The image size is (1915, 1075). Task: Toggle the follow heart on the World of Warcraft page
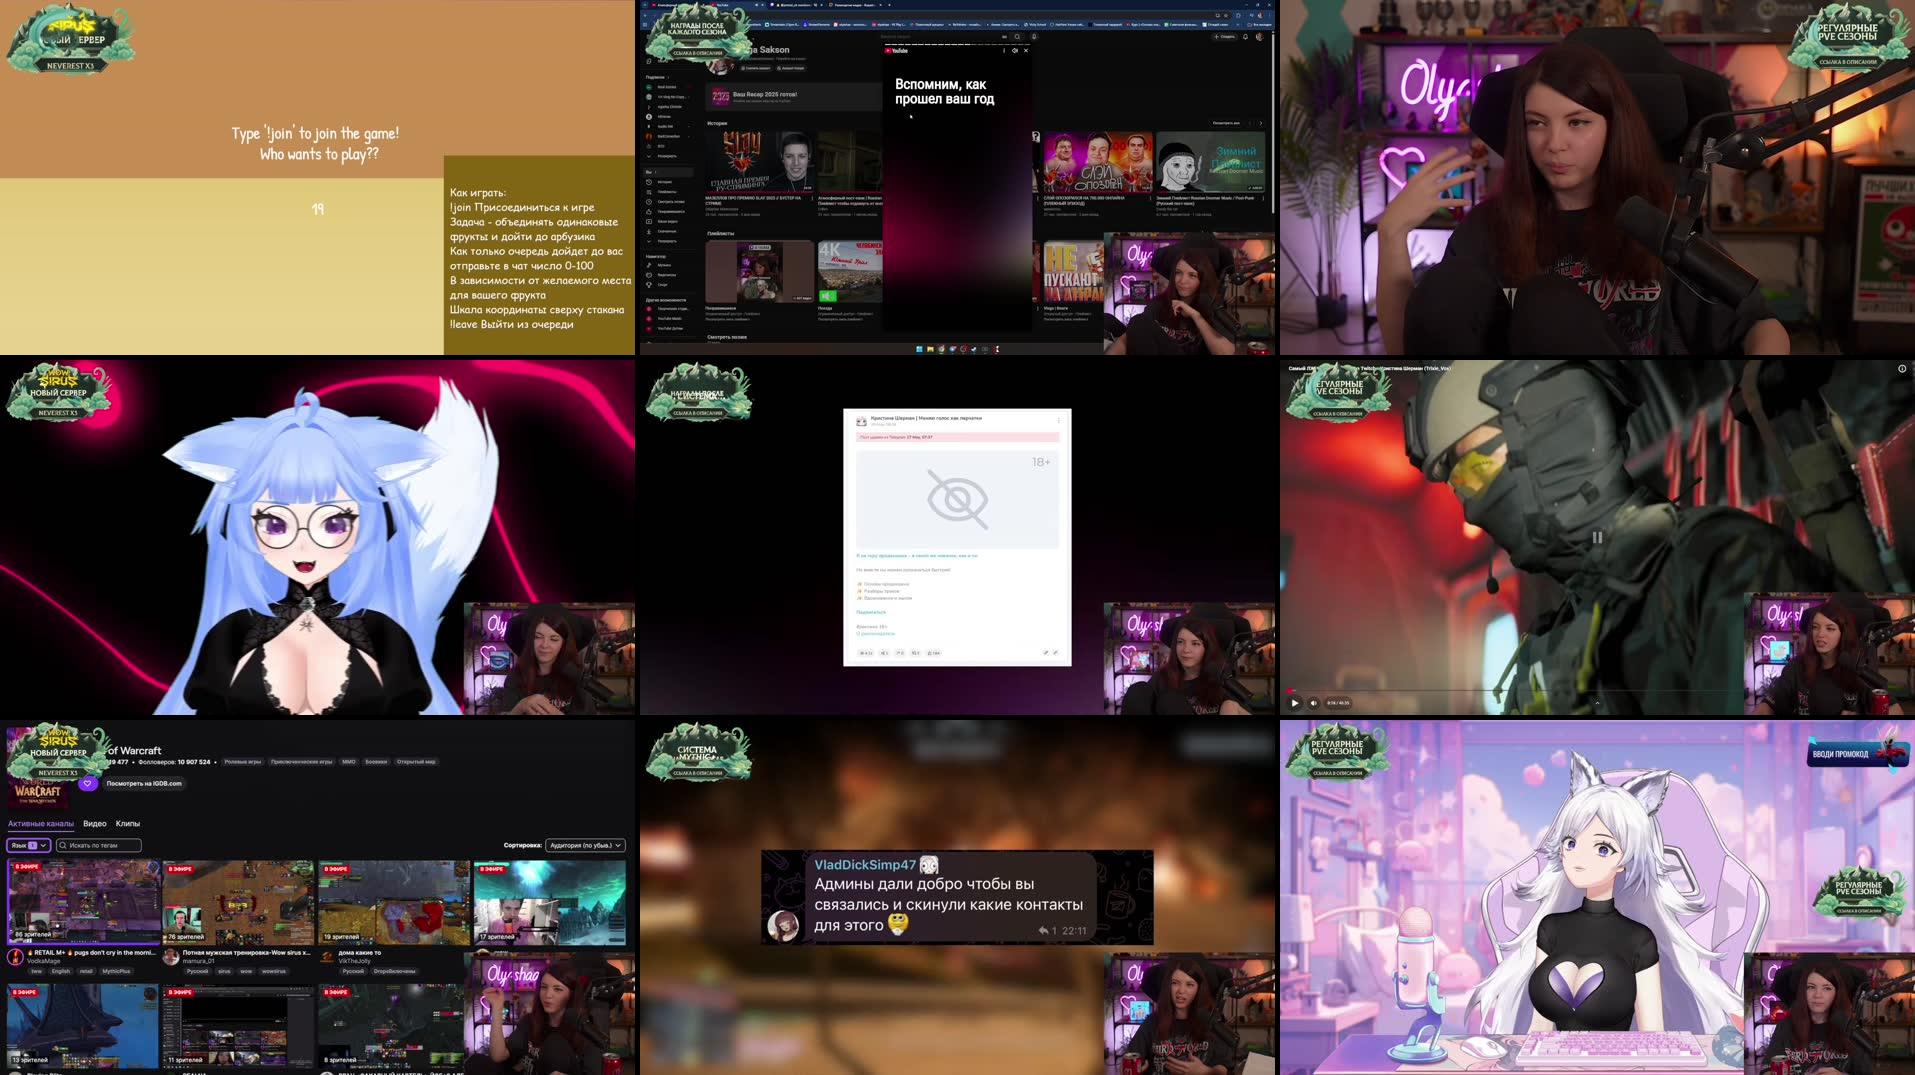(x=87, y=783)
